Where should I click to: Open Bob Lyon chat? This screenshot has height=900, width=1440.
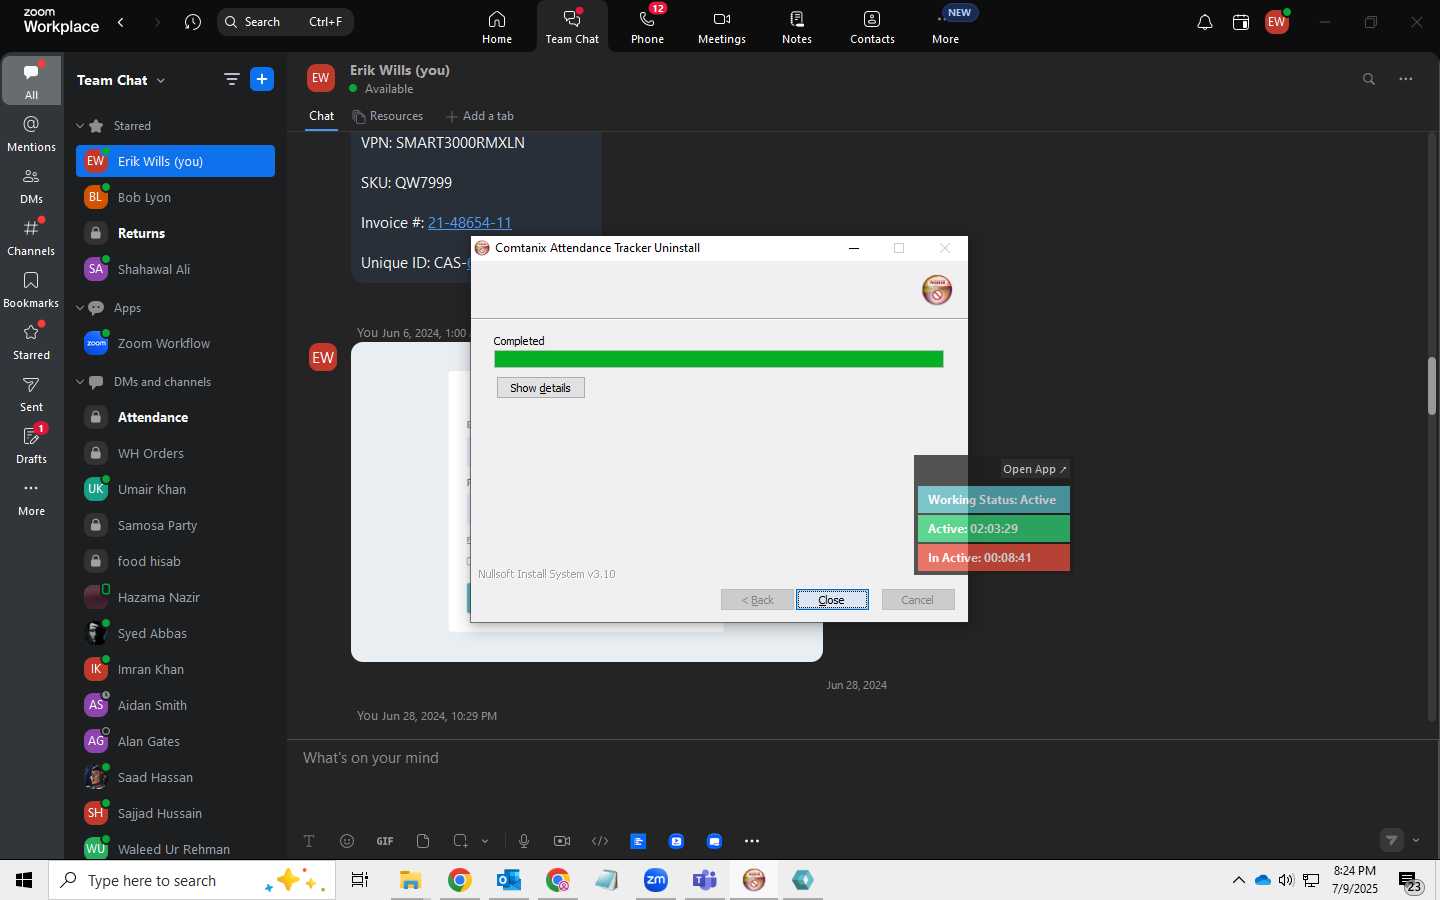pos(175,197)
